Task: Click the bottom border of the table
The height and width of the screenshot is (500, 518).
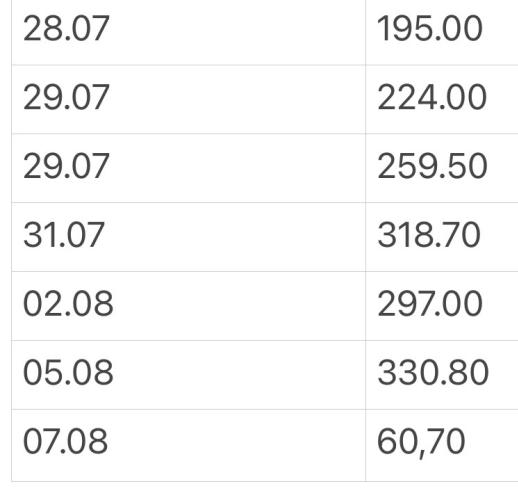Action: (x=265, y=481)
